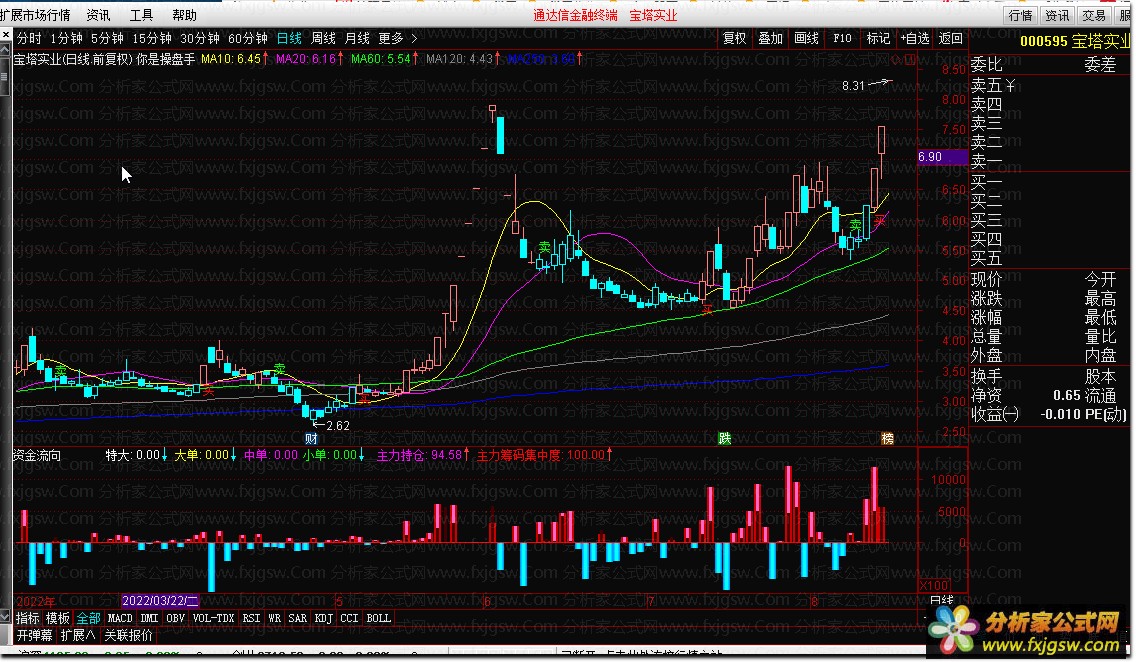Click the 资讯 top-right button
Image resolution: width=1136 pixels, height=662 pixels.
coord(1057,15)
